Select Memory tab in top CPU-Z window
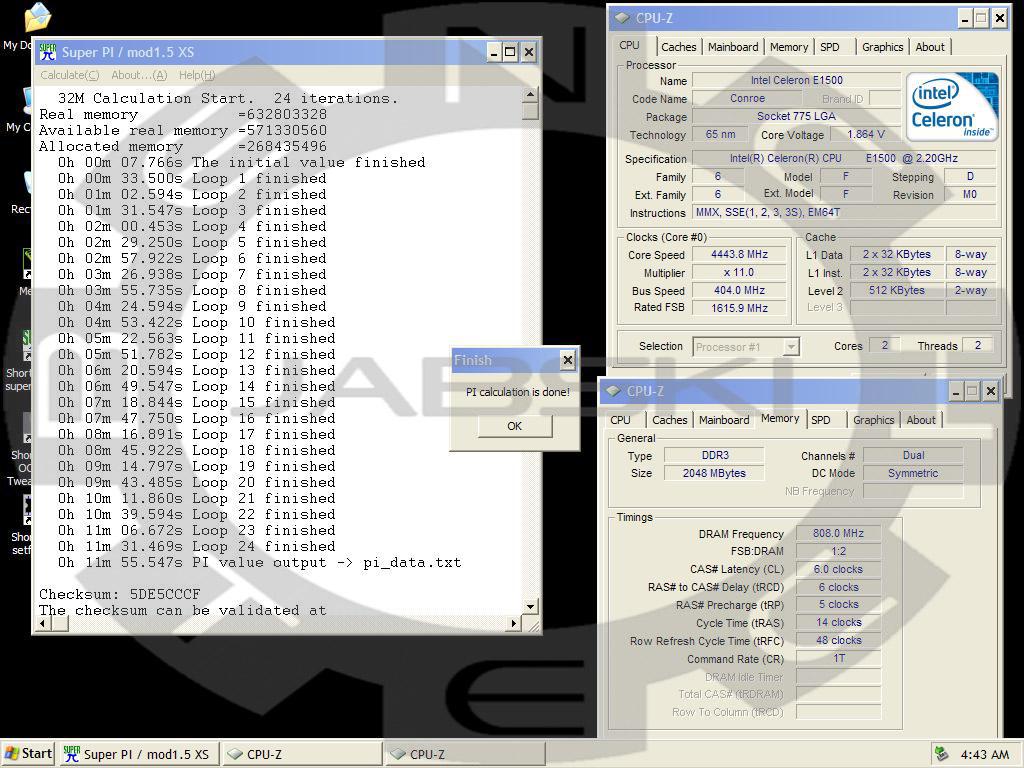The width and height of the screenshot is (1024, 768). [788, 47]
